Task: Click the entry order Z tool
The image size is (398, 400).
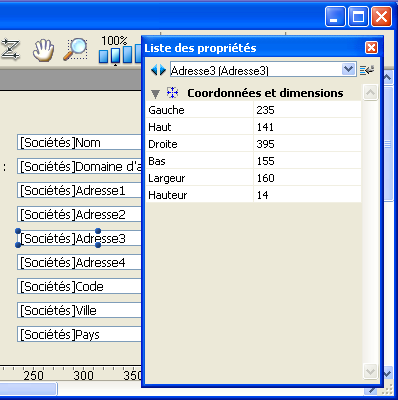Action: (10, 49)
